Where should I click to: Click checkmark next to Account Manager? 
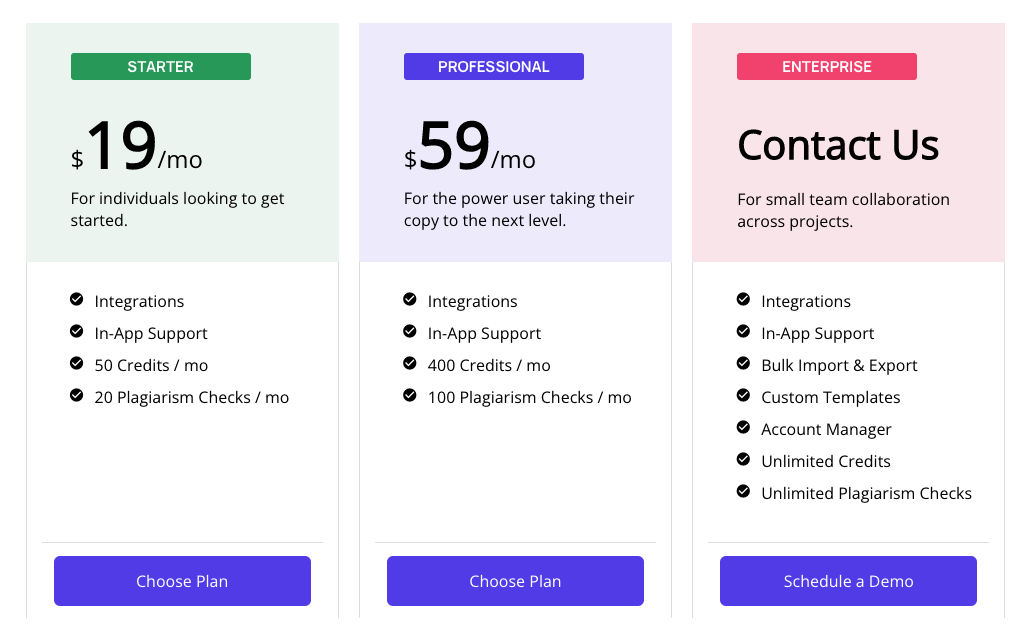click(x=743, y=428)
